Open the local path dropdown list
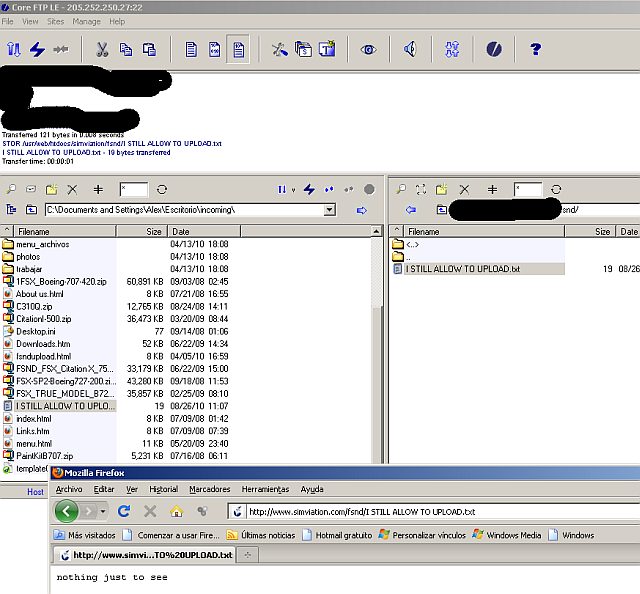The image size is (640, 594). coord(329,210)
